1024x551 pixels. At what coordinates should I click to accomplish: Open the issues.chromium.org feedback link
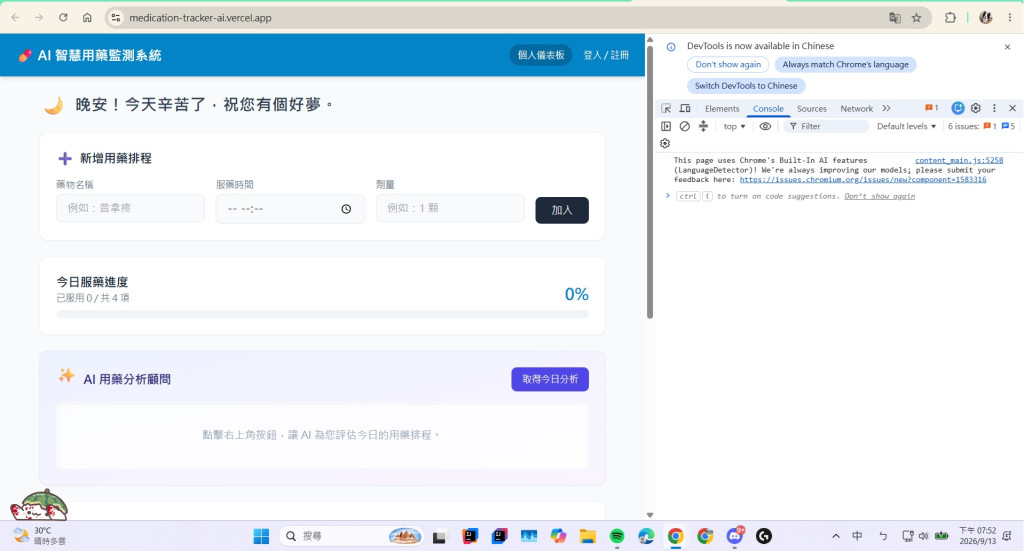(863, 180)
